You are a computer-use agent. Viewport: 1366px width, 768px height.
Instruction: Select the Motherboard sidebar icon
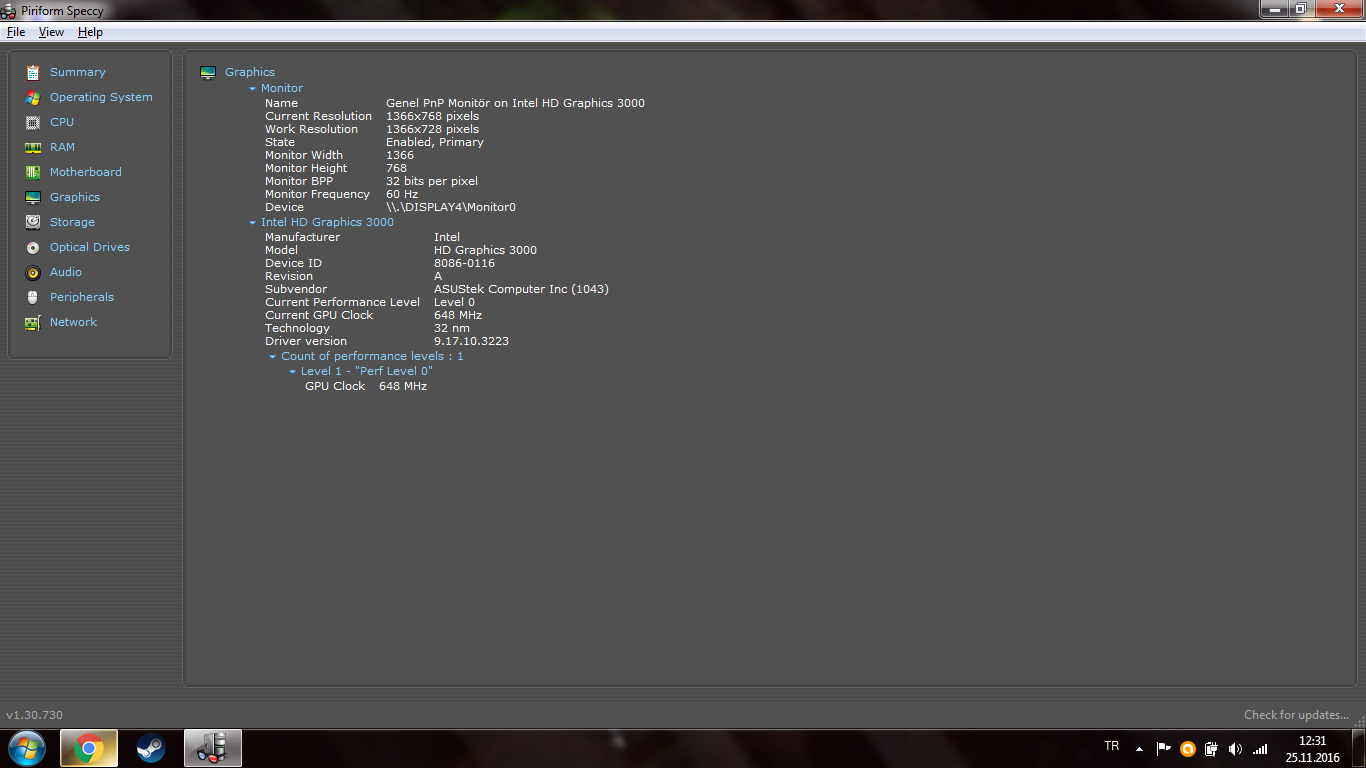click(x=33, y=172)
